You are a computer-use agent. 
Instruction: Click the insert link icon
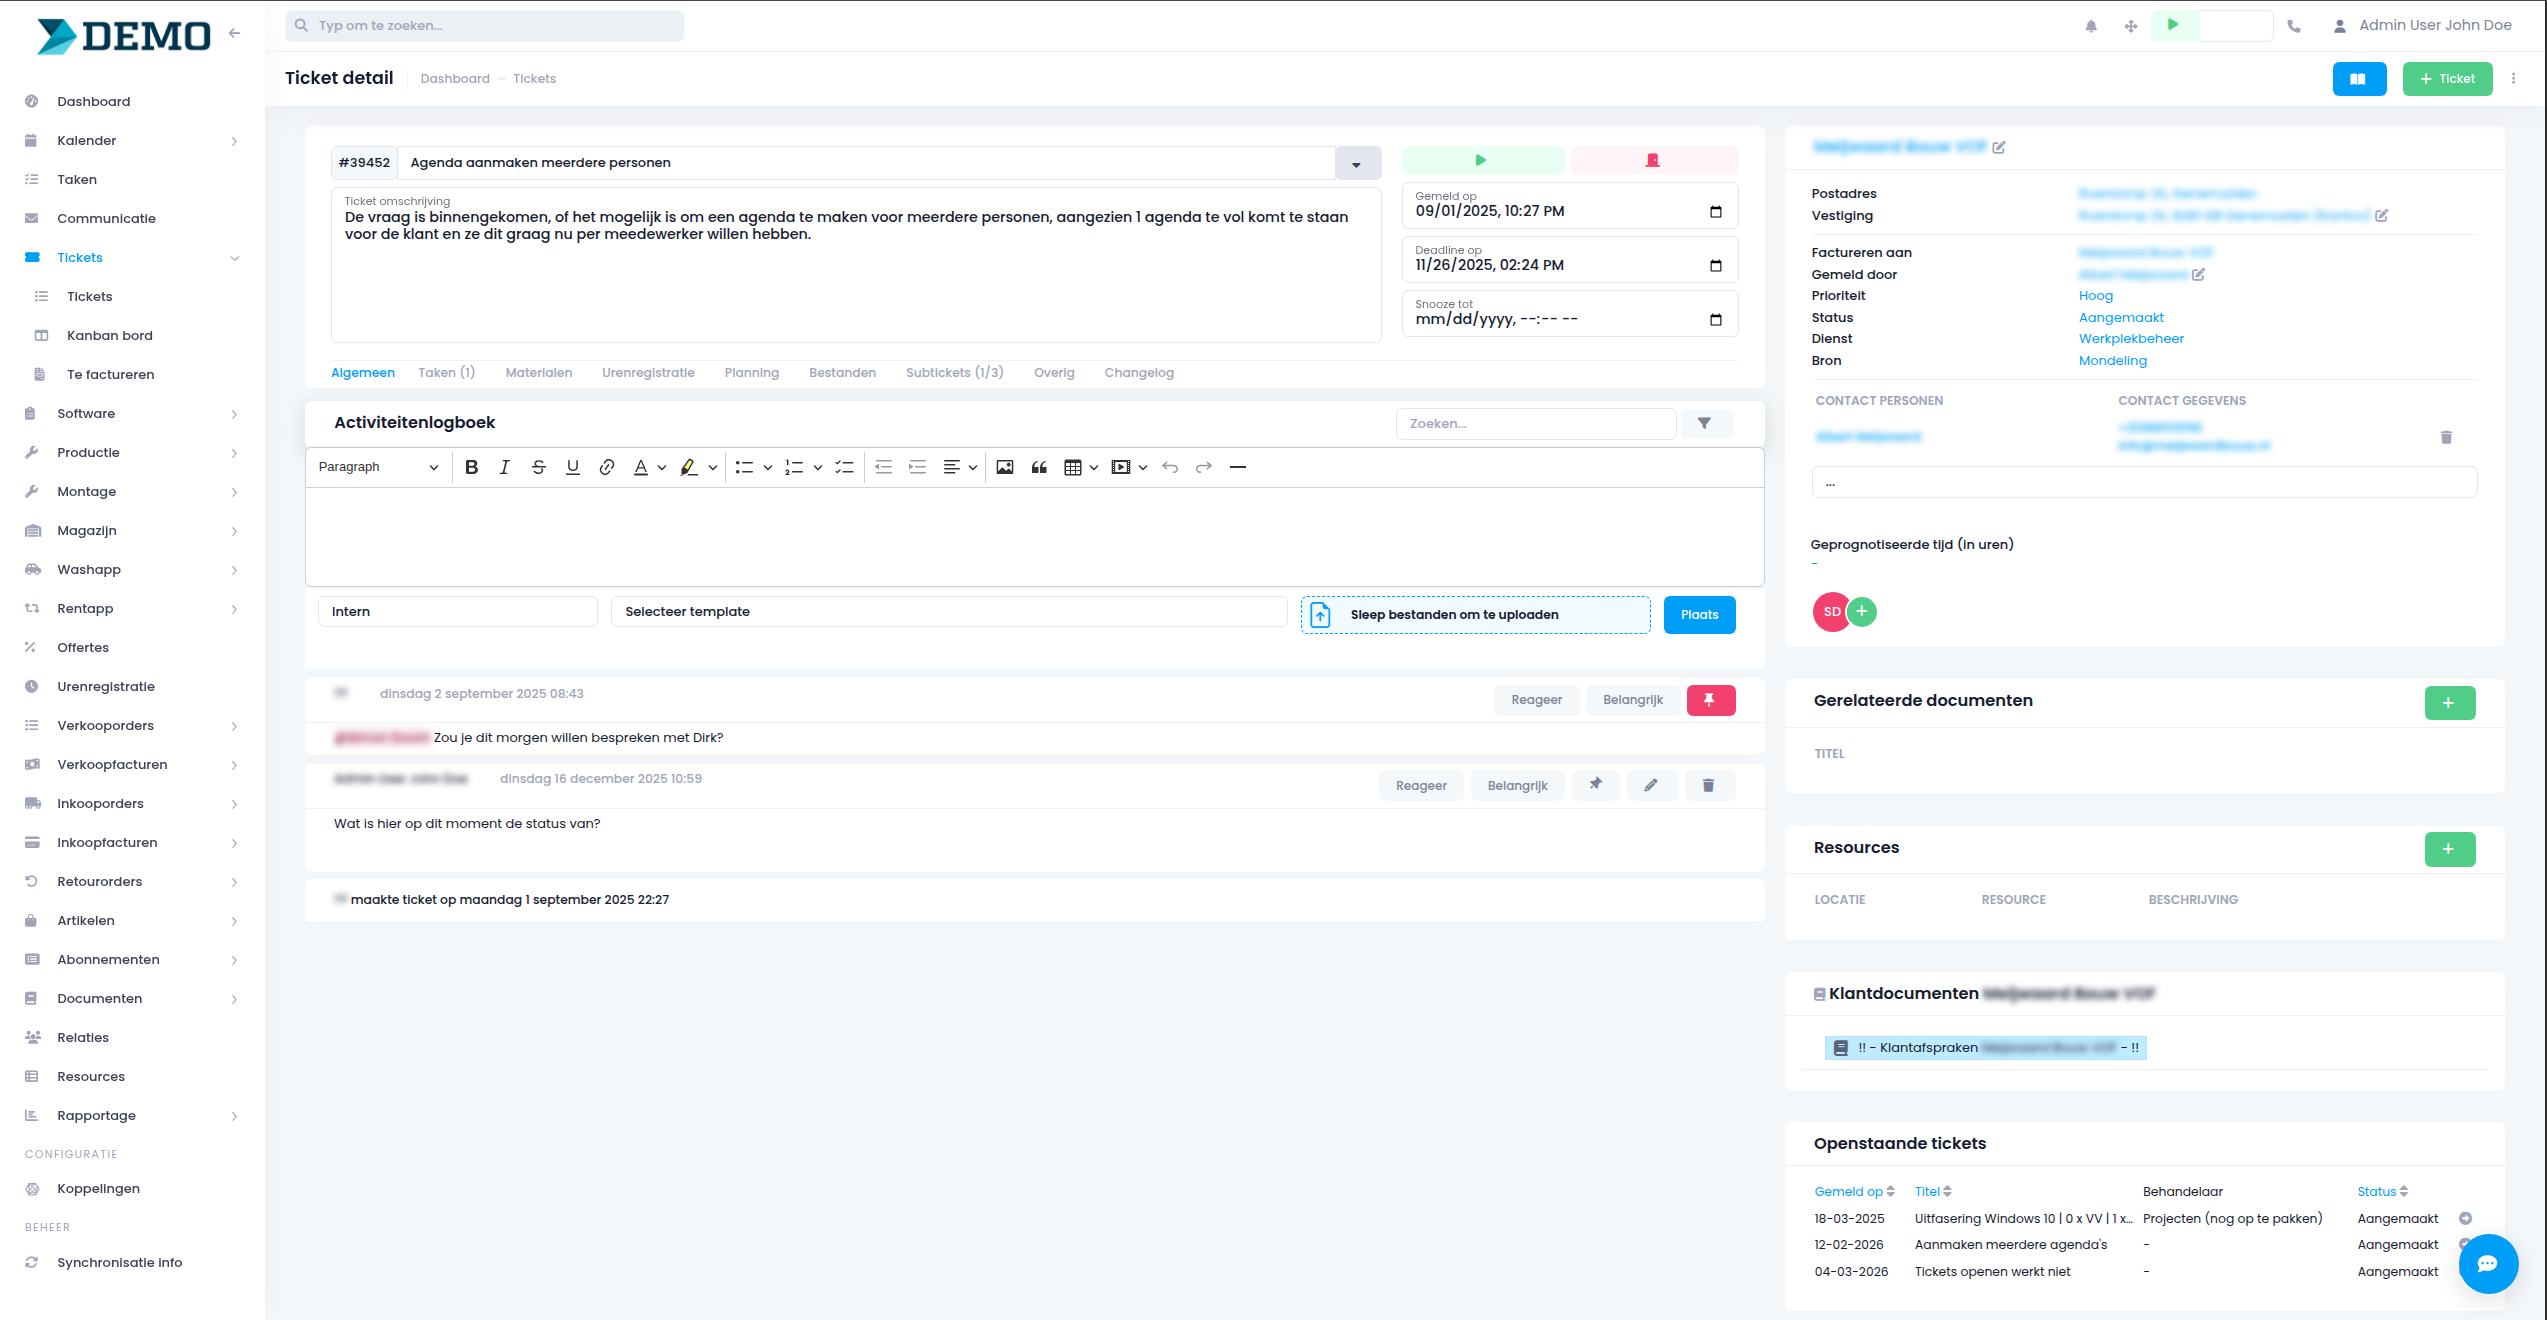(606, 467)
